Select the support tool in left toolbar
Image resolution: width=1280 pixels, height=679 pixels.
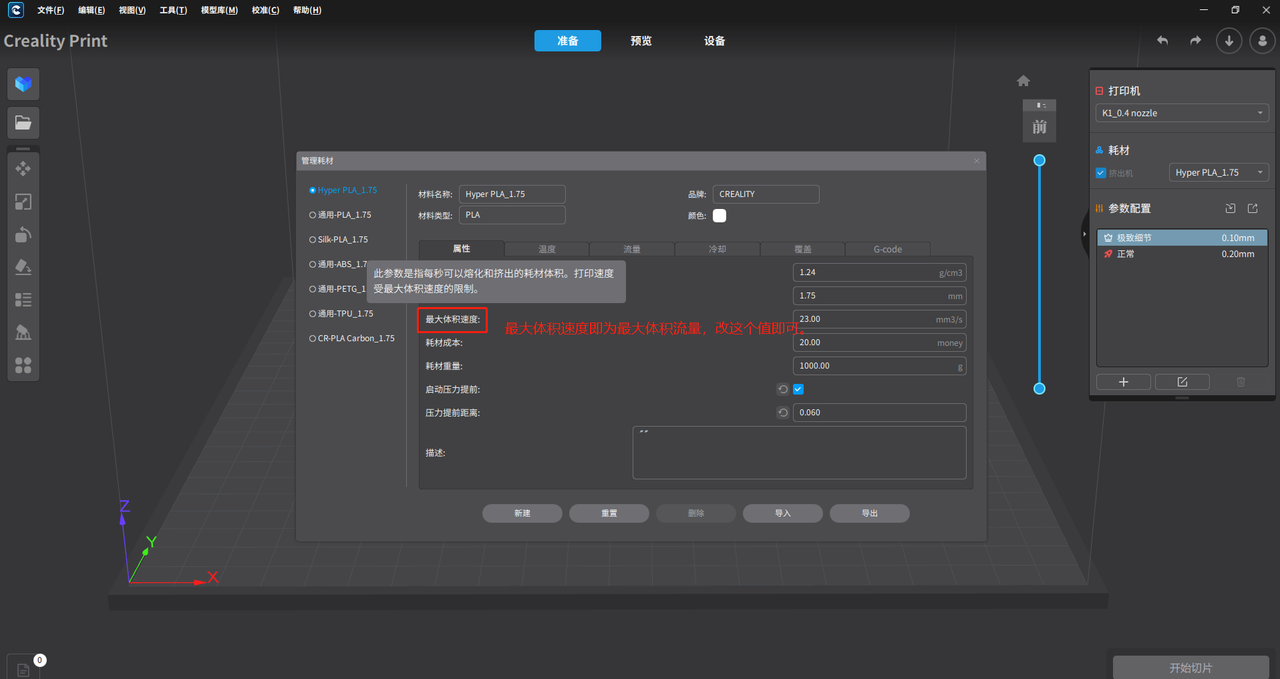click(23, 333)
